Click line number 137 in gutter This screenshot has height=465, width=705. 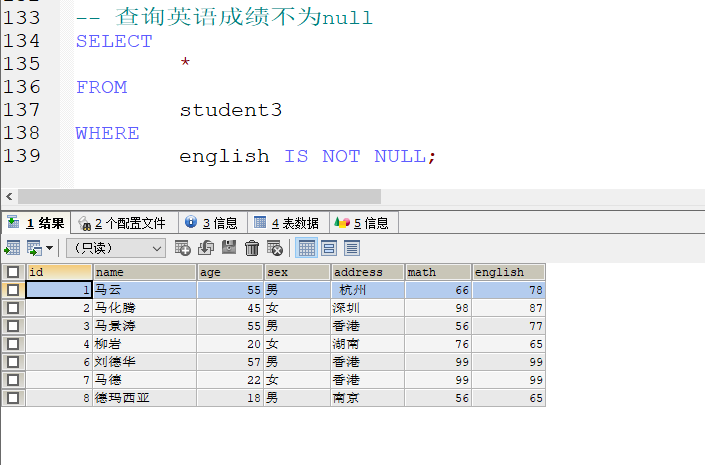pyautogui.click(x=22, y=110)
